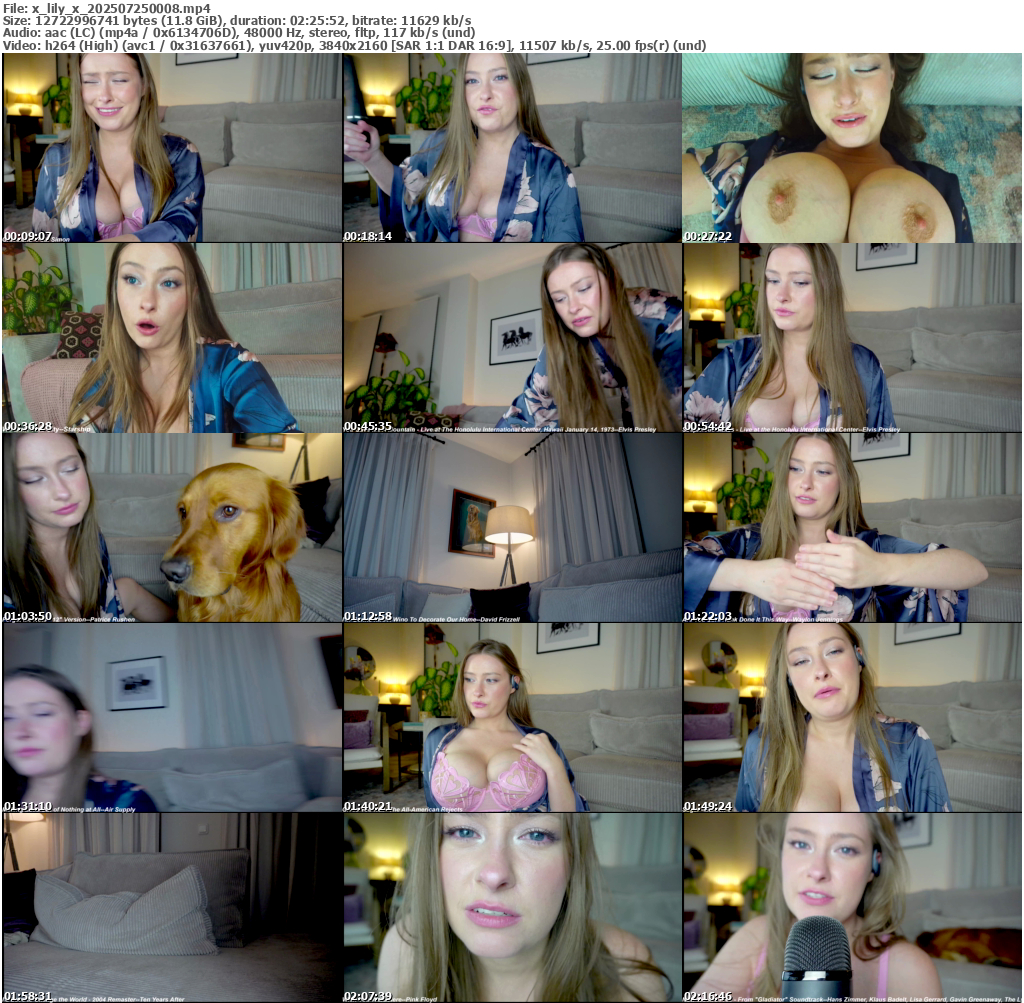Screen dimensions: 1024x1003
Task: Choose the blurry thumbnail stamped 01:31:10
Action: [x=172, y=718]
